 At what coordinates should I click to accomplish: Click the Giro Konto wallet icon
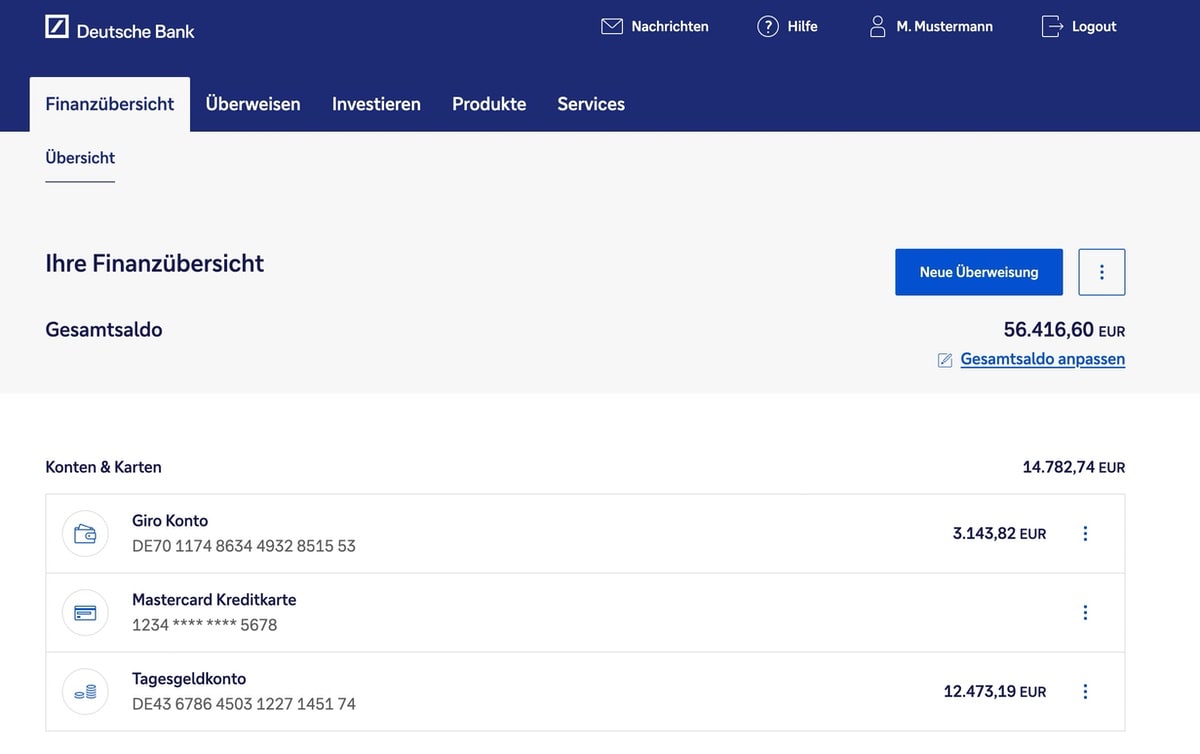click(x=85, y=534)
